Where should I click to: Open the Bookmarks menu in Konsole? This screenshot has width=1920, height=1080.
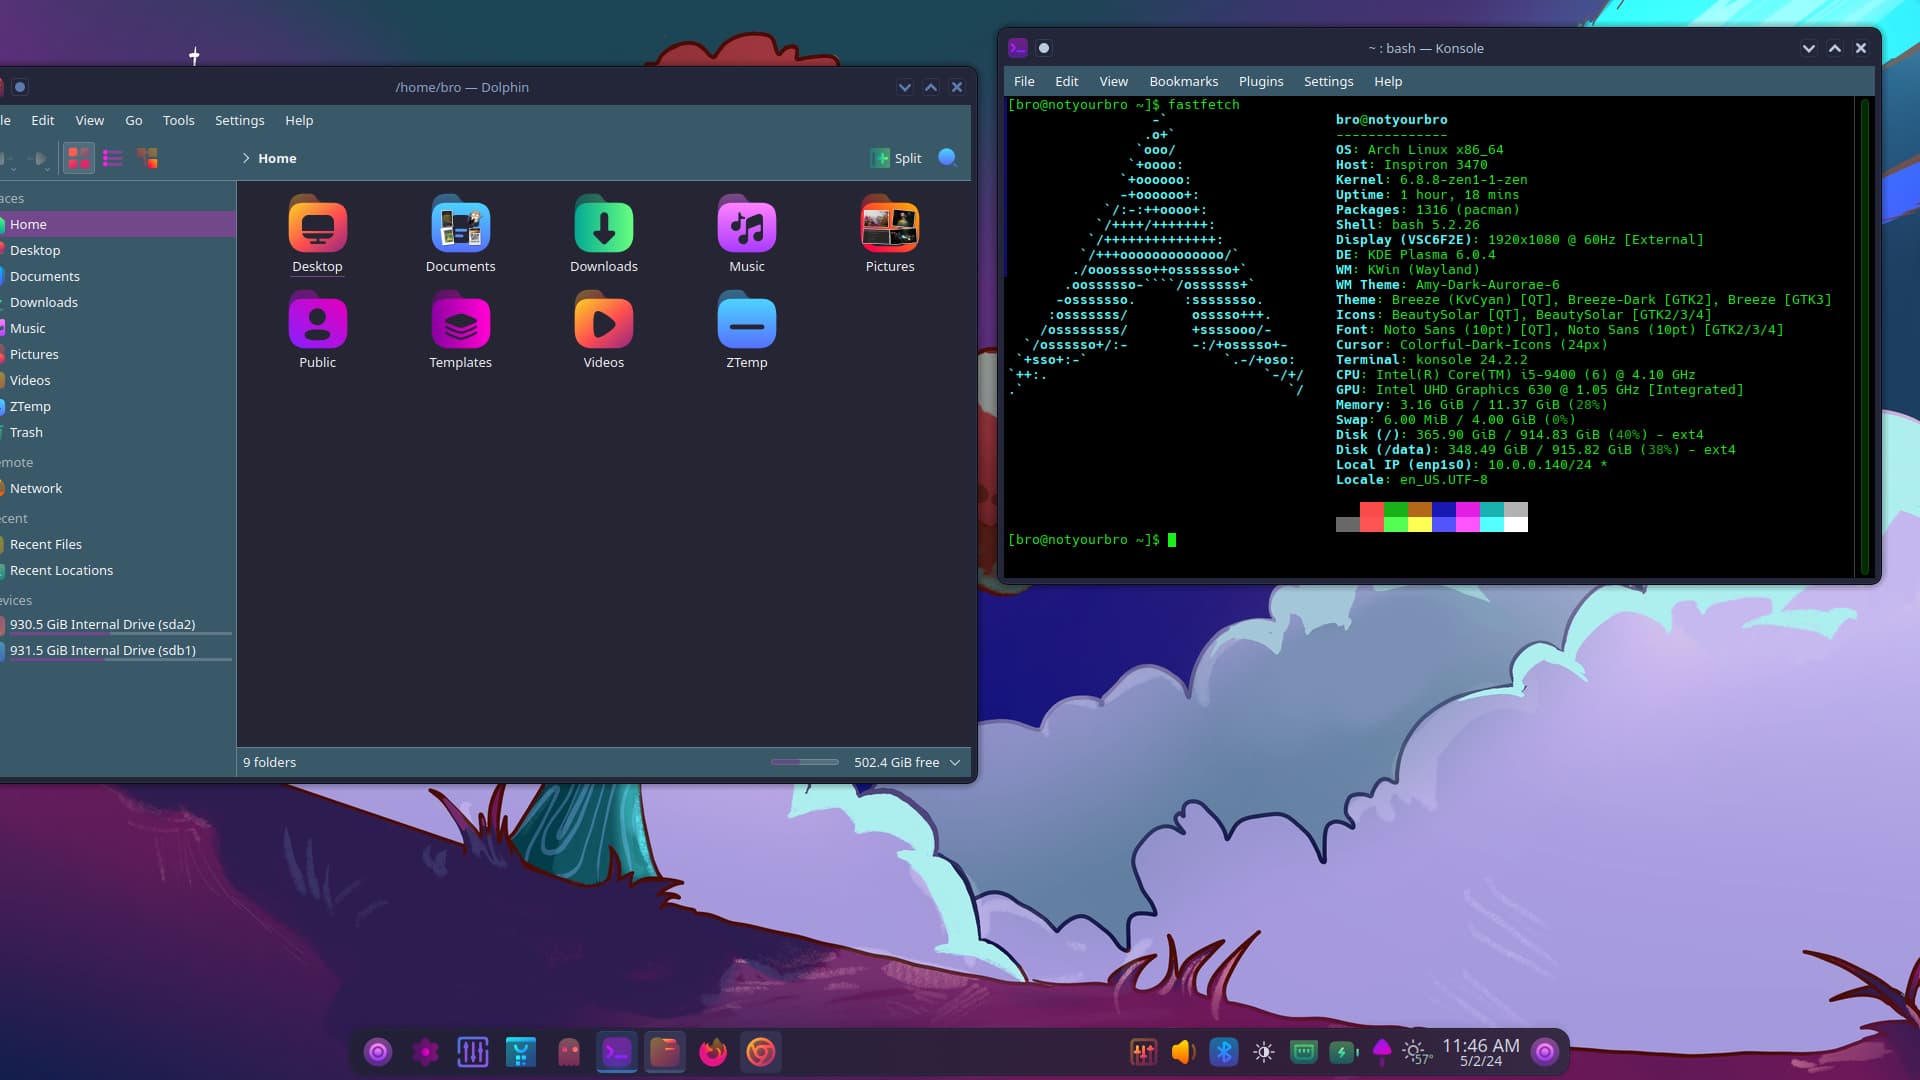[x=1184, y=81]
